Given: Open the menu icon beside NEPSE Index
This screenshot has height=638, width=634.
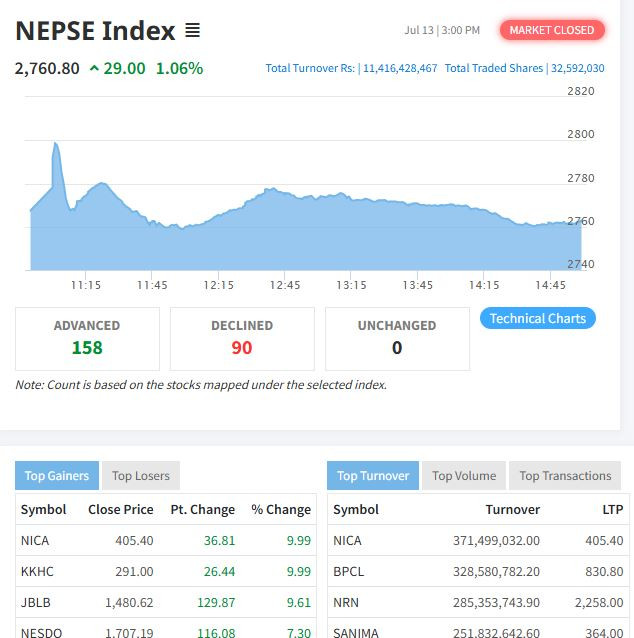Looking at the screenshot, I should (x=193, y=31).
